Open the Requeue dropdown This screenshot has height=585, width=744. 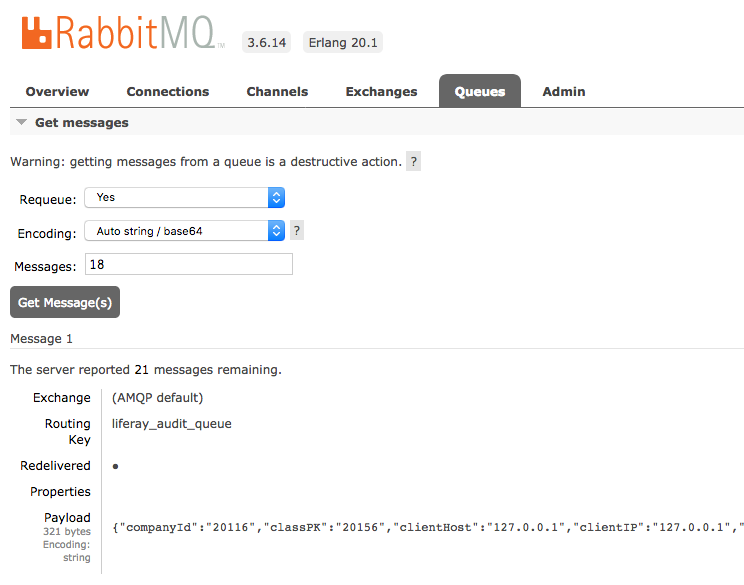pos(185,198)
